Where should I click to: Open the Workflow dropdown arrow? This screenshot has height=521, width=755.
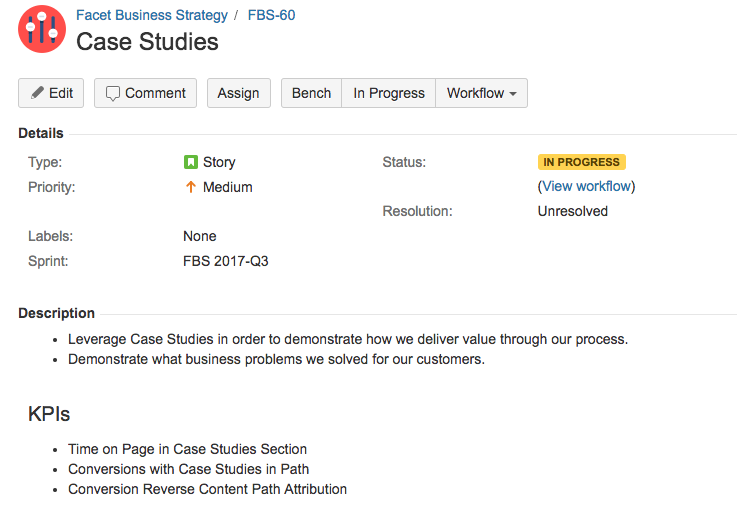513,93
